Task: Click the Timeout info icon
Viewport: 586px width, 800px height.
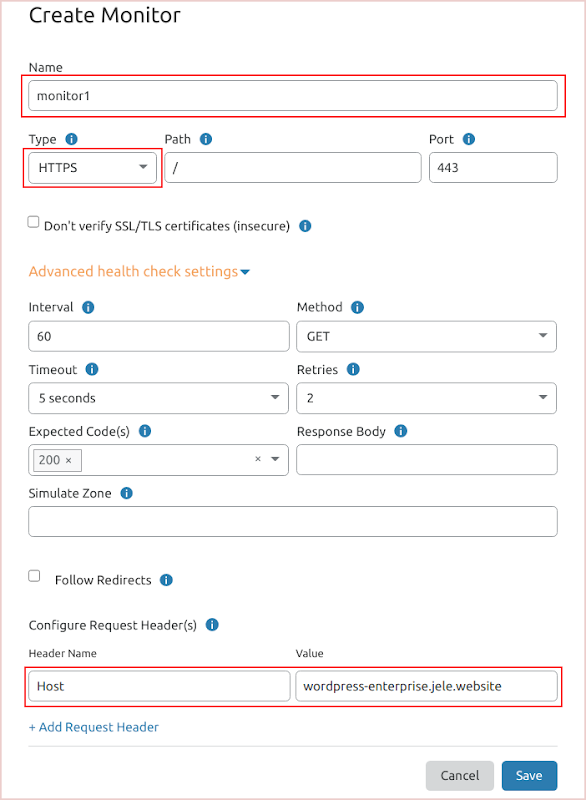Action: 92,369
